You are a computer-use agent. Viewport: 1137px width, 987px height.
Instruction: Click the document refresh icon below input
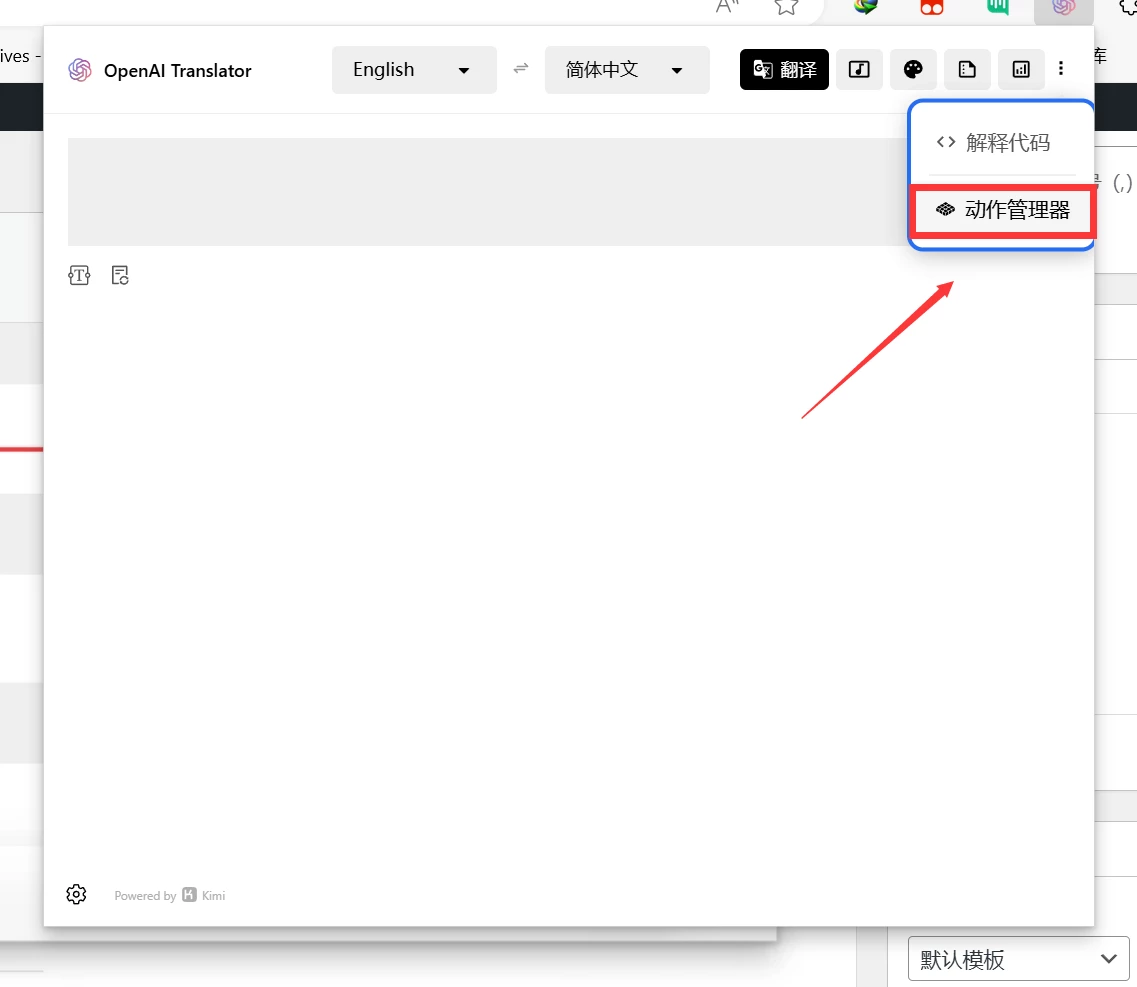[x=120, y=276]
